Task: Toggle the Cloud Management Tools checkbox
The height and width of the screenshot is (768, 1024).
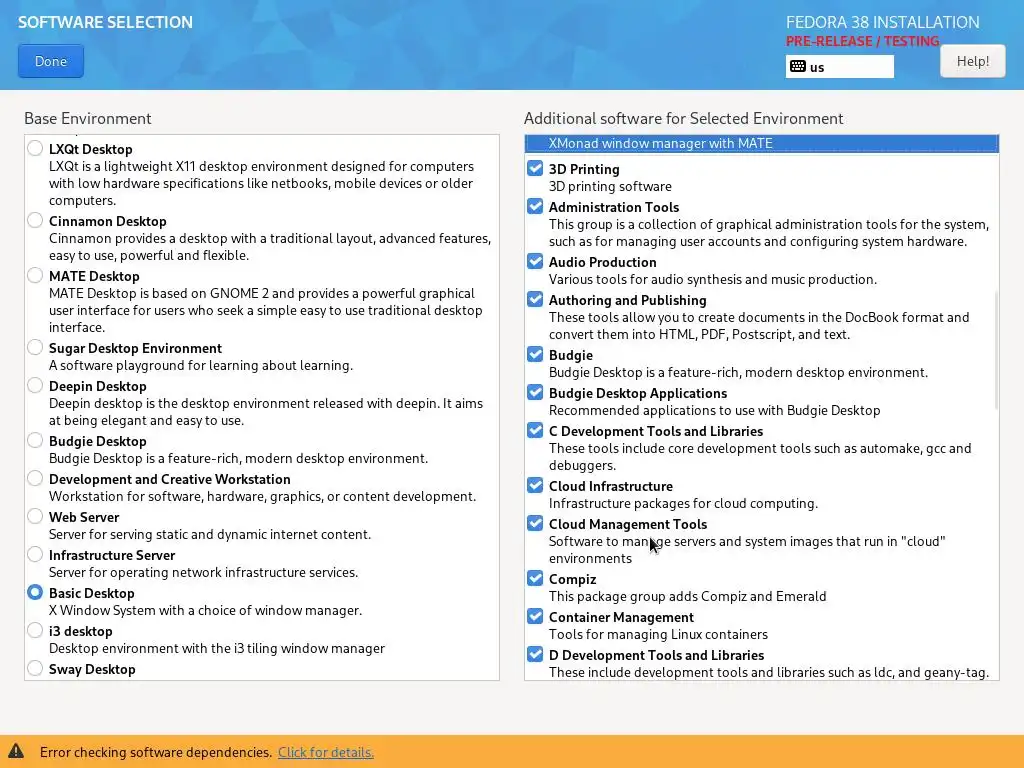Action: click(x=535, y=522)
